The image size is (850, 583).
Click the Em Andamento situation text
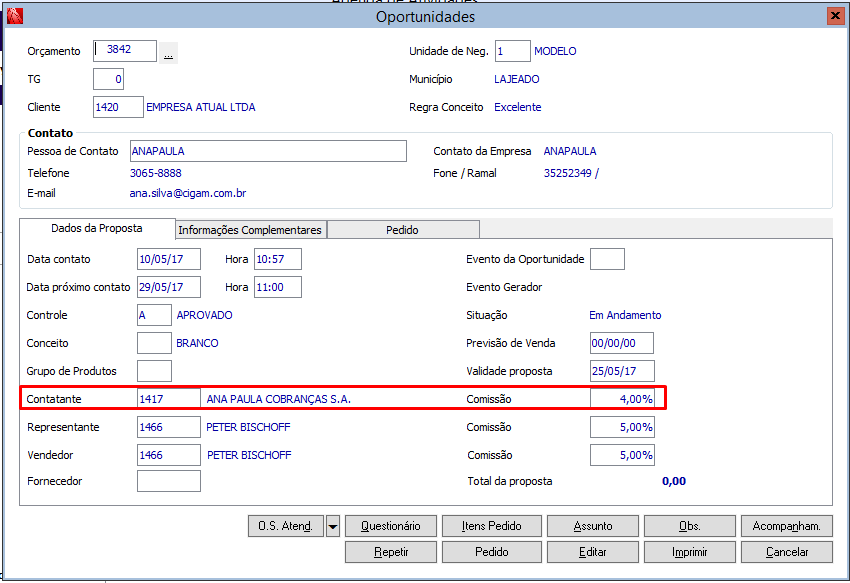[625, 315]
